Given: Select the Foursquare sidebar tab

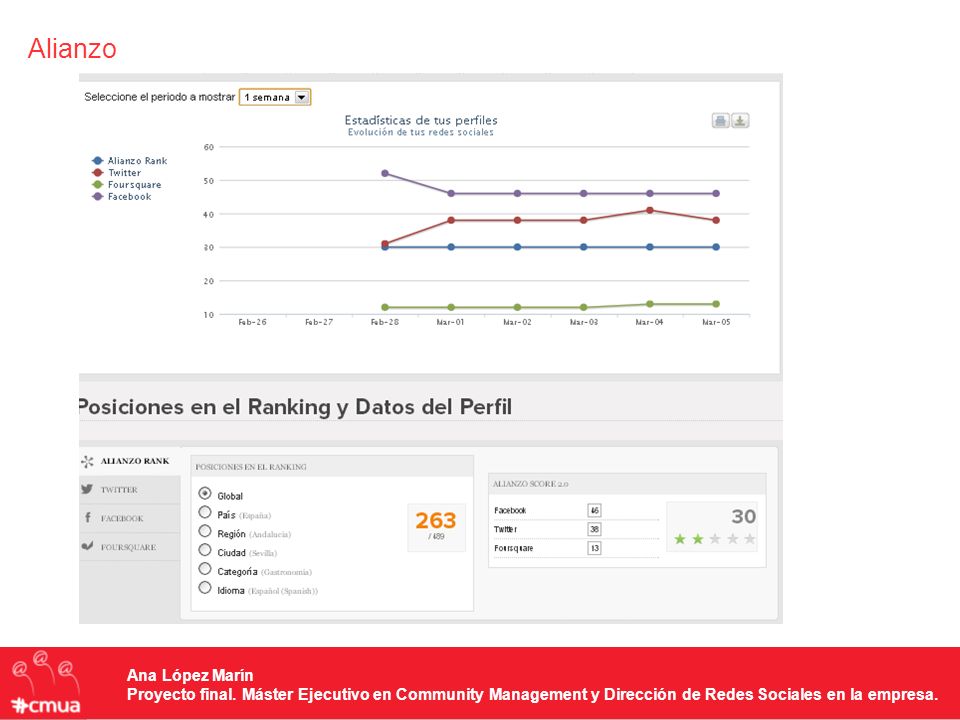Looking at the screenshot, I should pyautogui.click(x=130, y=547).
